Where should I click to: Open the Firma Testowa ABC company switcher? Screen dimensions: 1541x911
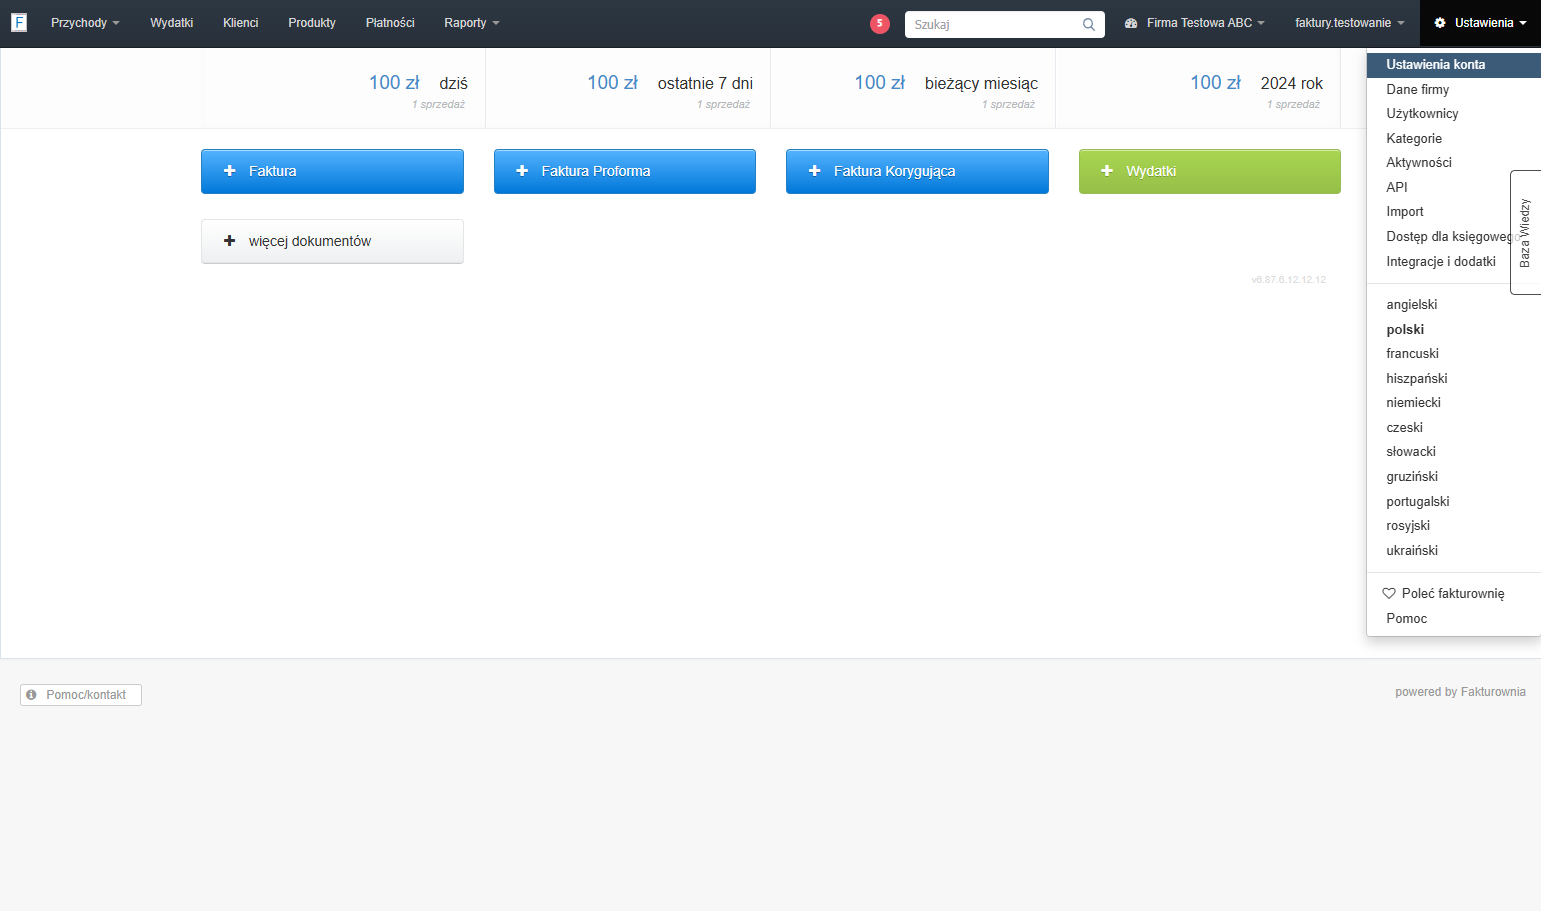click(x=1195, y=23)
